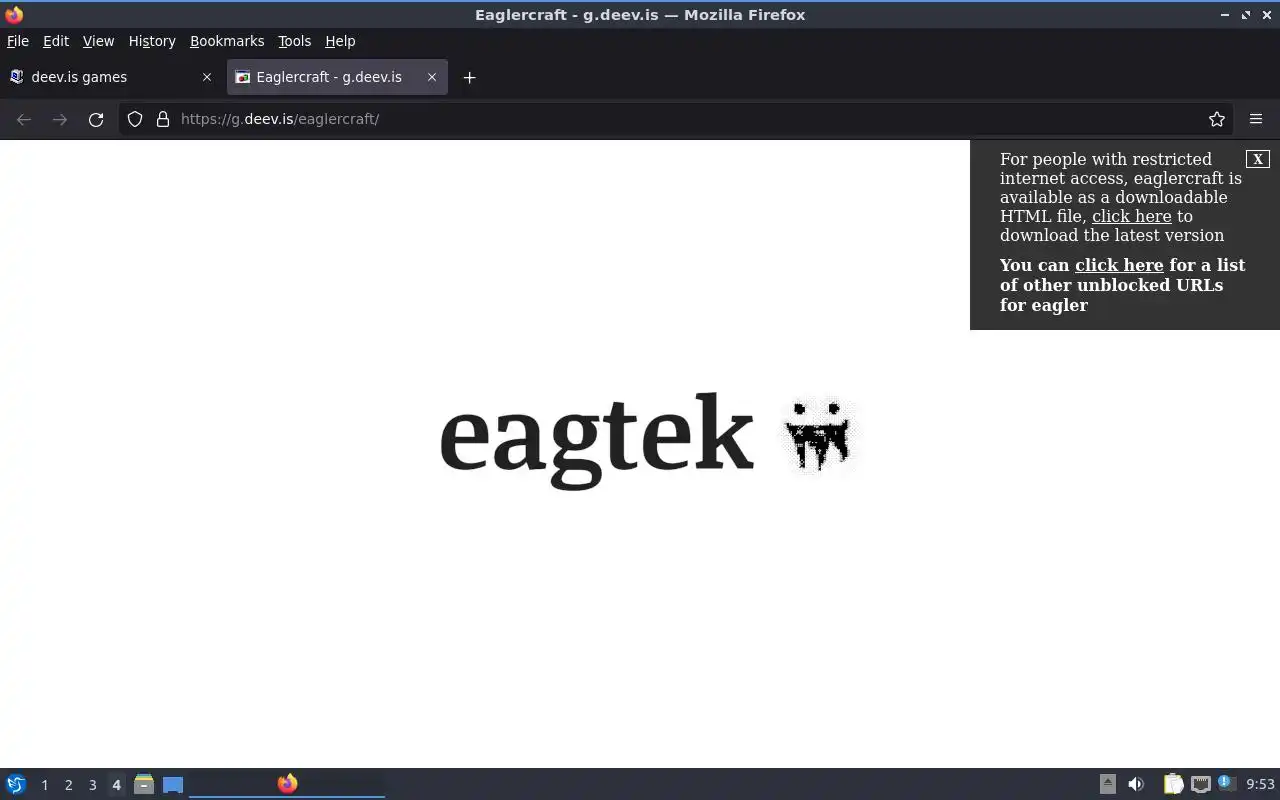Switch to workspace 1
The width and height of the screenshot is (1280, 800).
44,785
